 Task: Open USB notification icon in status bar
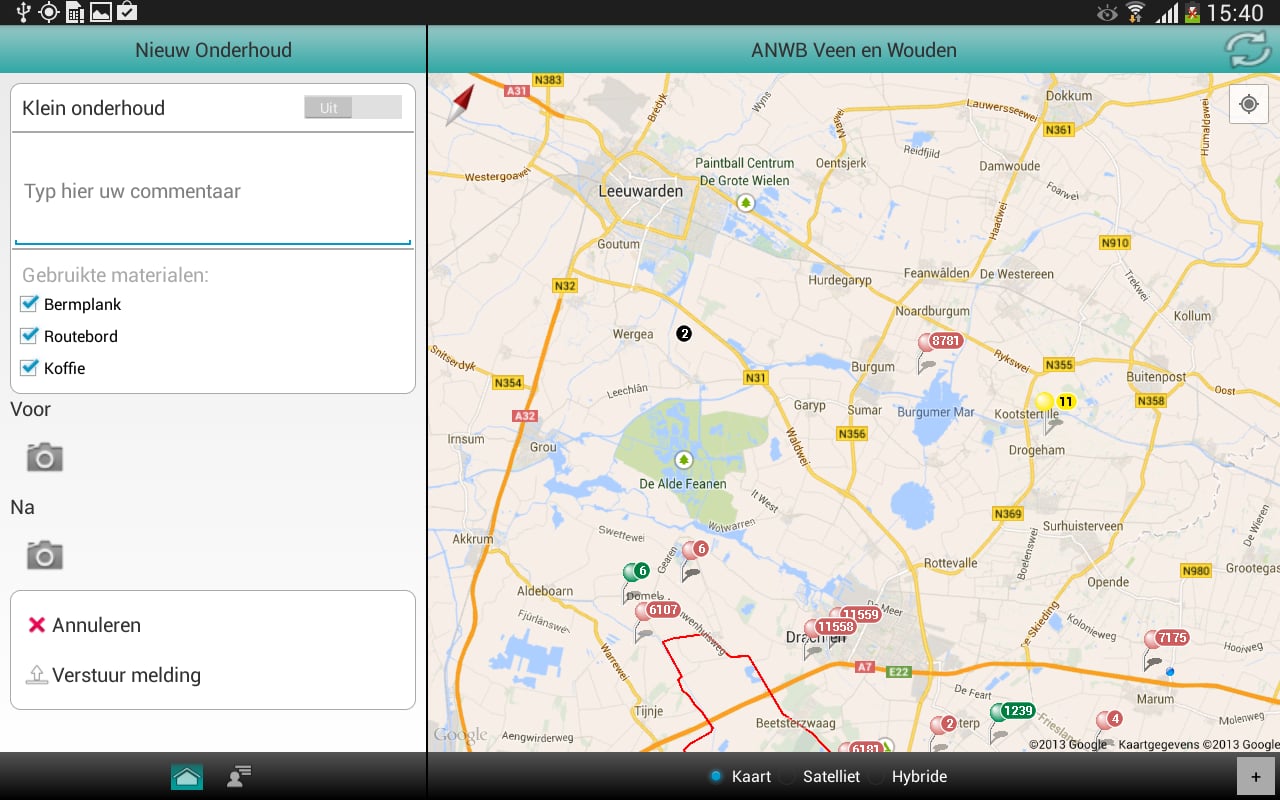(x=23, y=12)
